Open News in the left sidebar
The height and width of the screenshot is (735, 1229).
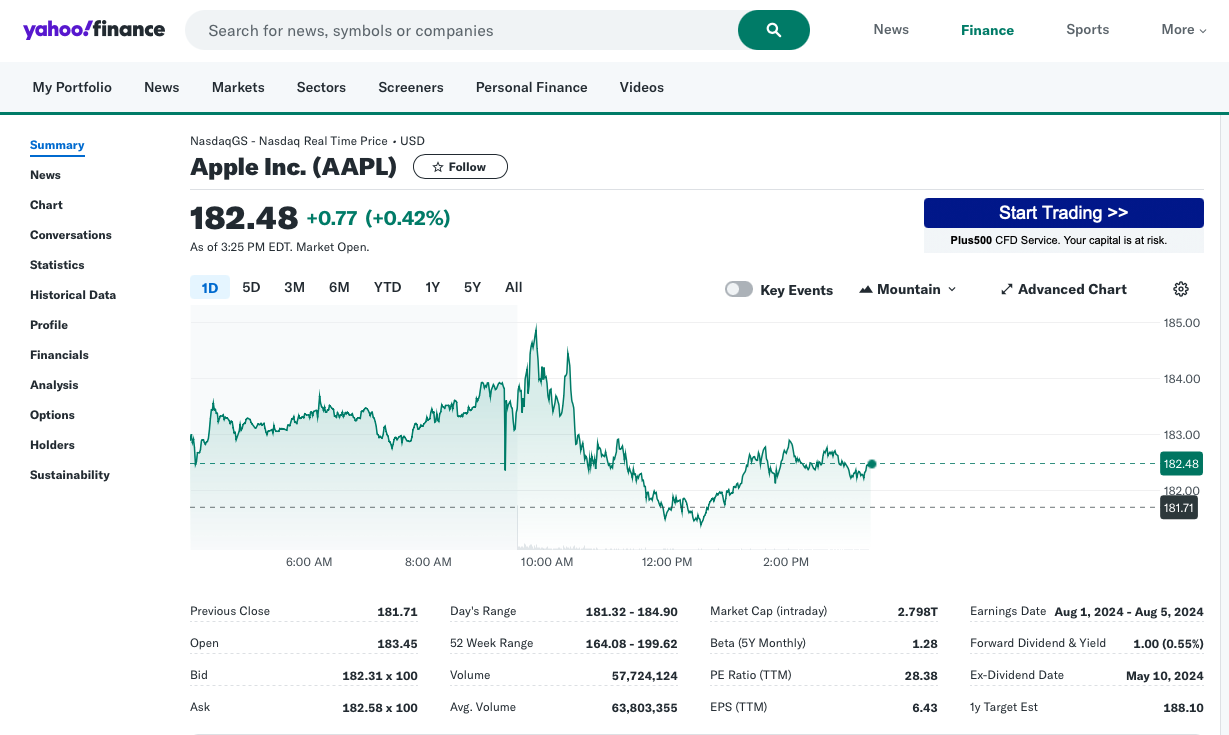[45, 175]
